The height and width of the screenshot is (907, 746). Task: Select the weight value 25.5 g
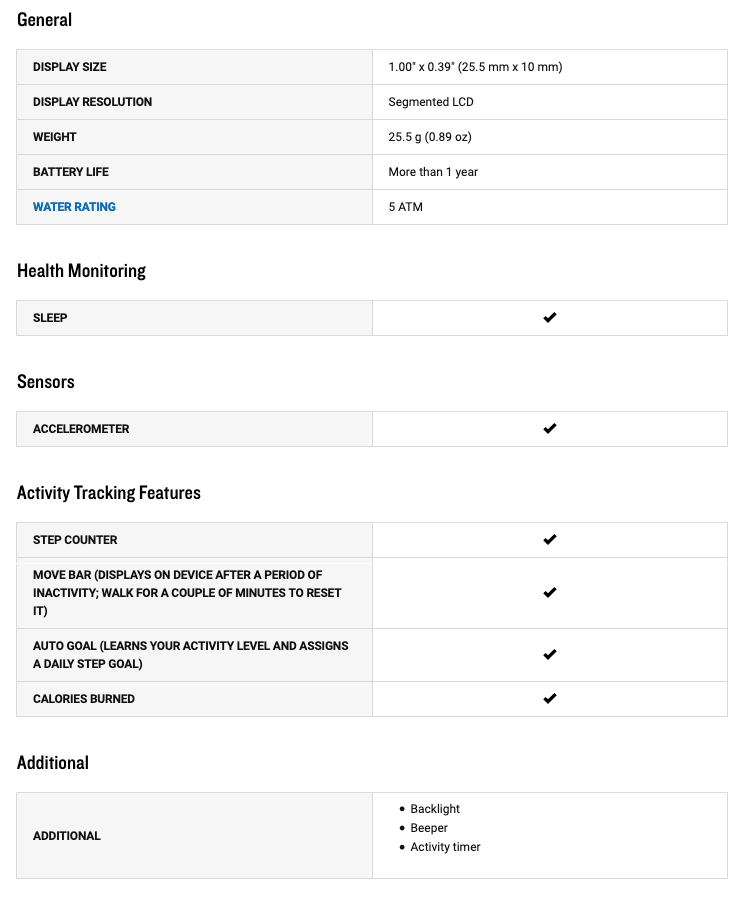click(x=429, y=137)
